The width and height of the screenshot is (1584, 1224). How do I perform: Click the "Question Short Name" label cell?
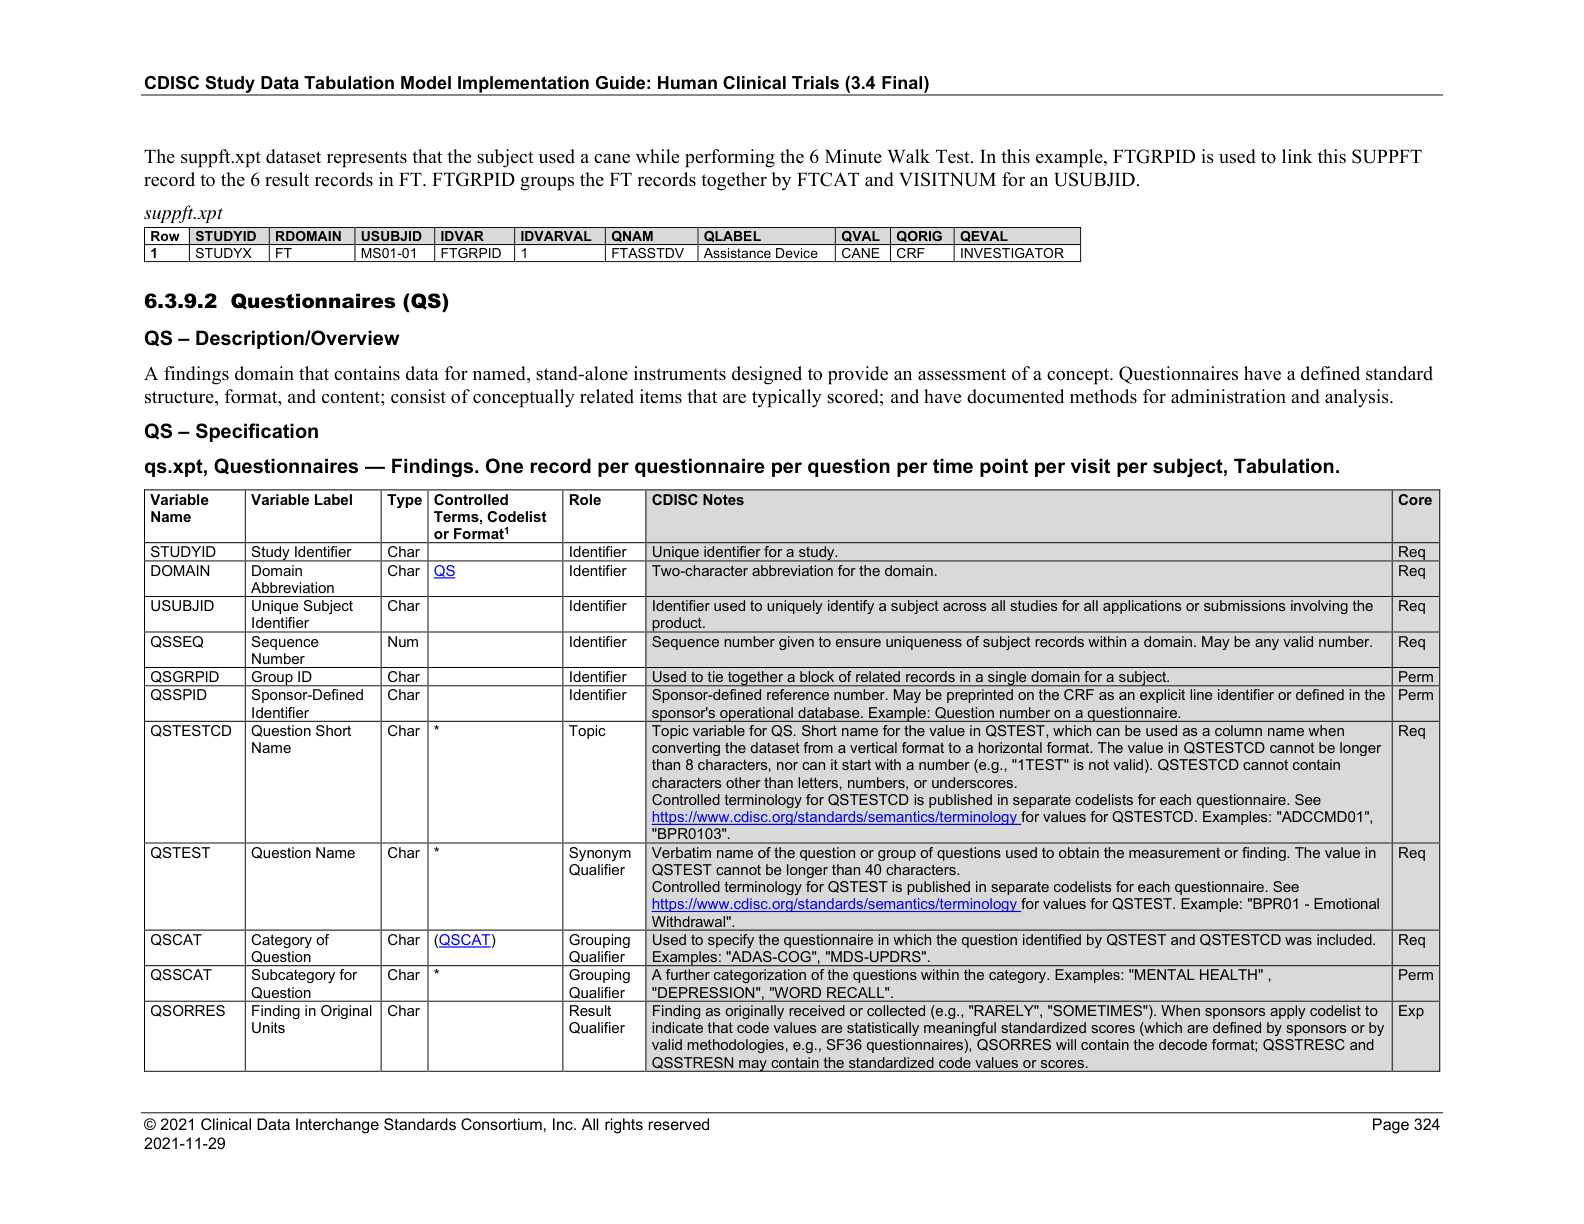313,782
